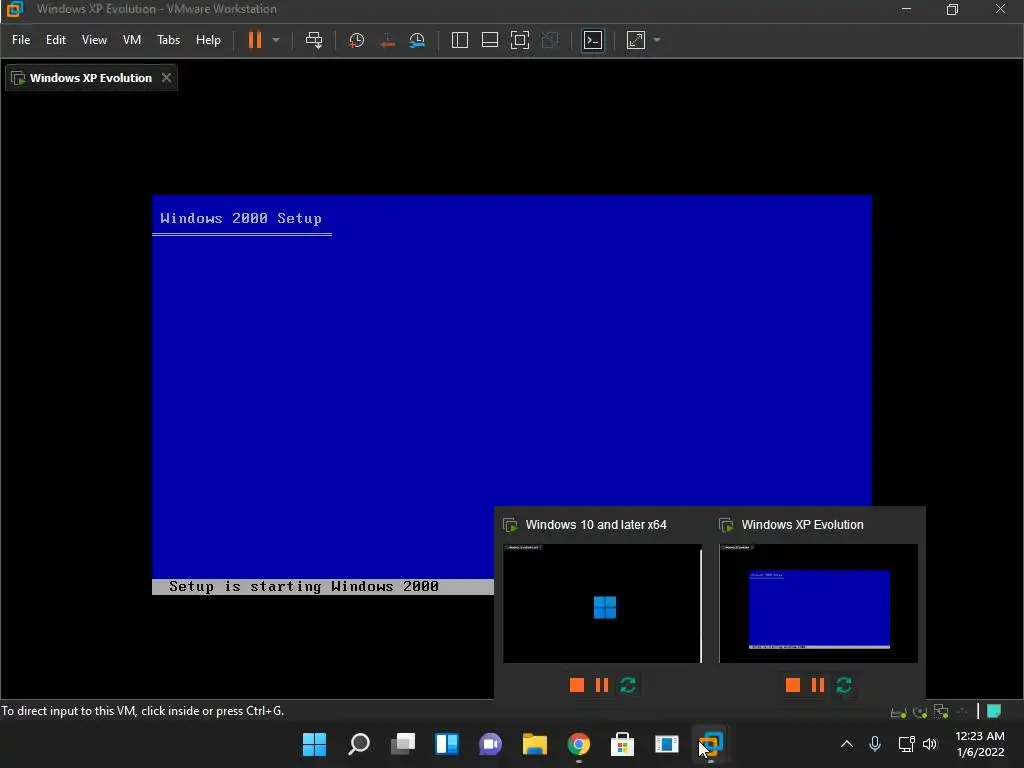Image resolution: width=1024 pixels, height=768 pixels.
Task: Click the network adapter status icon
Action: [x=941, y=711]
